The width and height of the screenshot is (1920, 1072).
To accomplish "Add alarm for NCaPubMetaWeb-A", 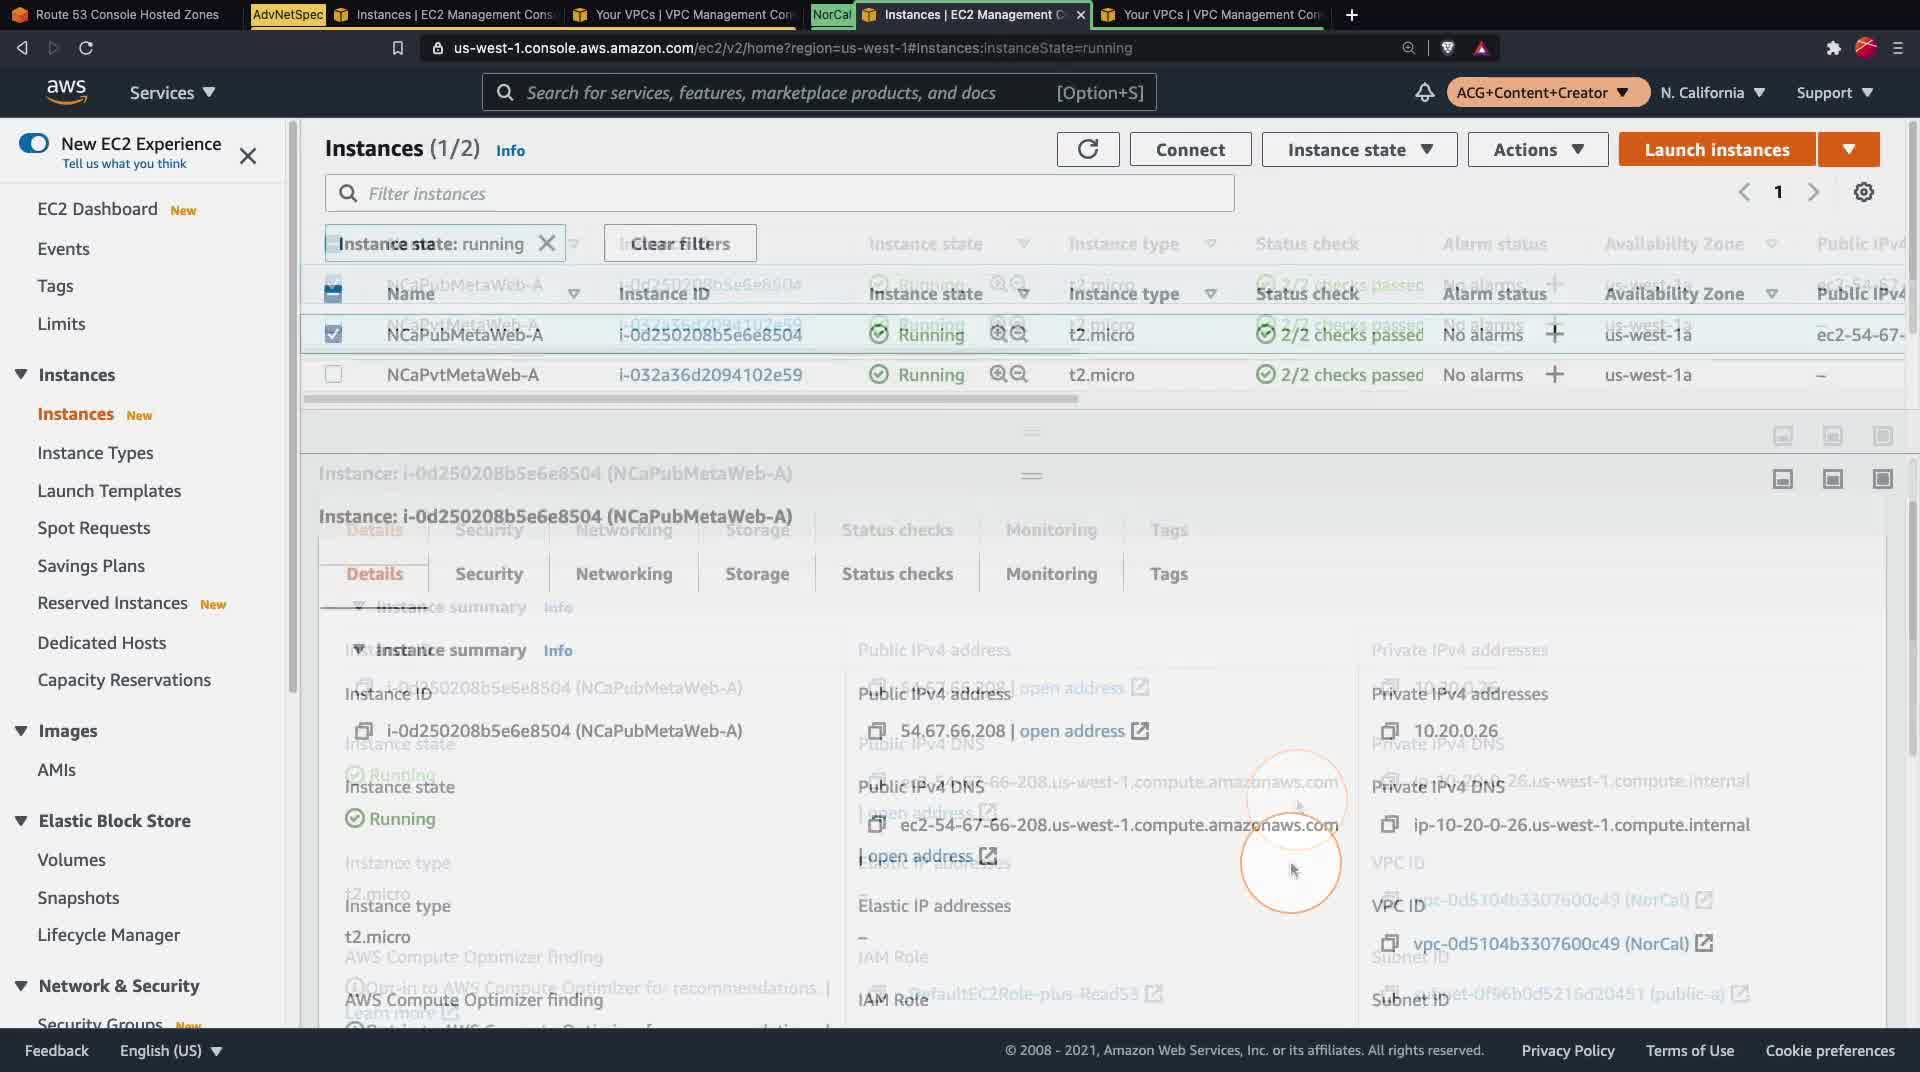I will coord(1554,333).
